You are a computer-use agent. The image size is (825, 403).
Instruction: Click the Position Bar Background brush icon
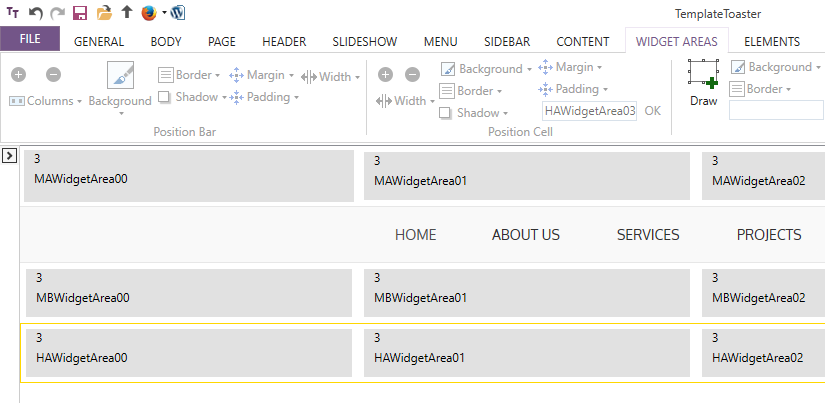(120, 76)
